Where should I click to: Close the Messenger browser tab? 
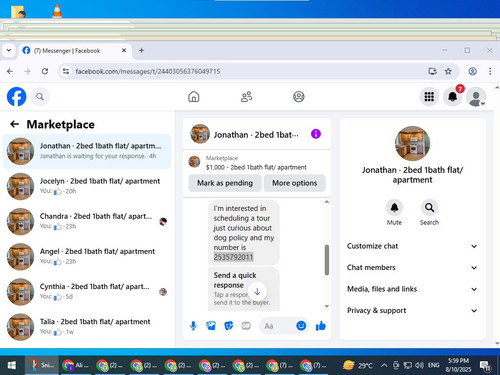(124, 50)
